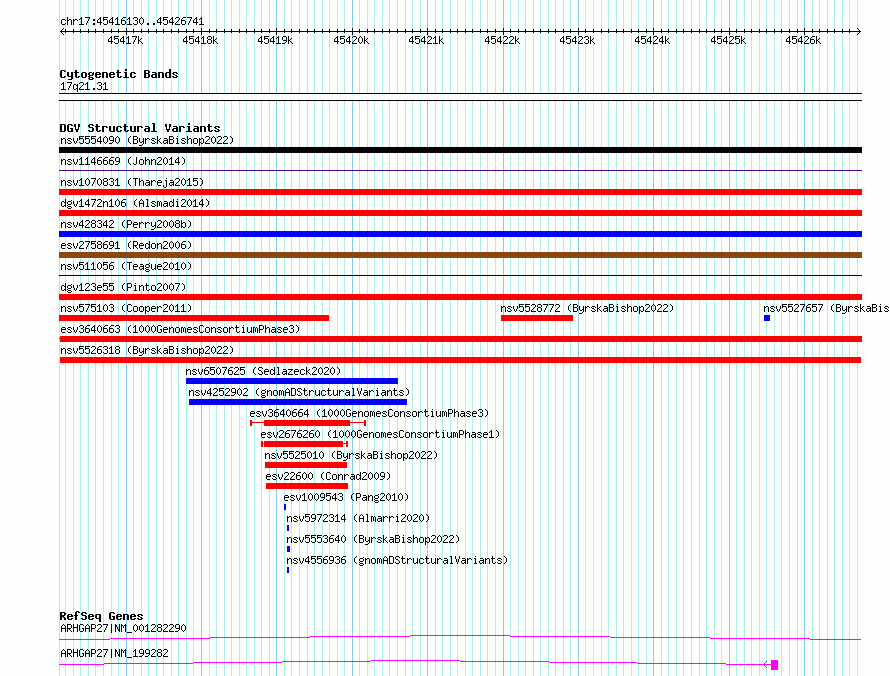Click the 45420k ruler tick label

point(351,40)
